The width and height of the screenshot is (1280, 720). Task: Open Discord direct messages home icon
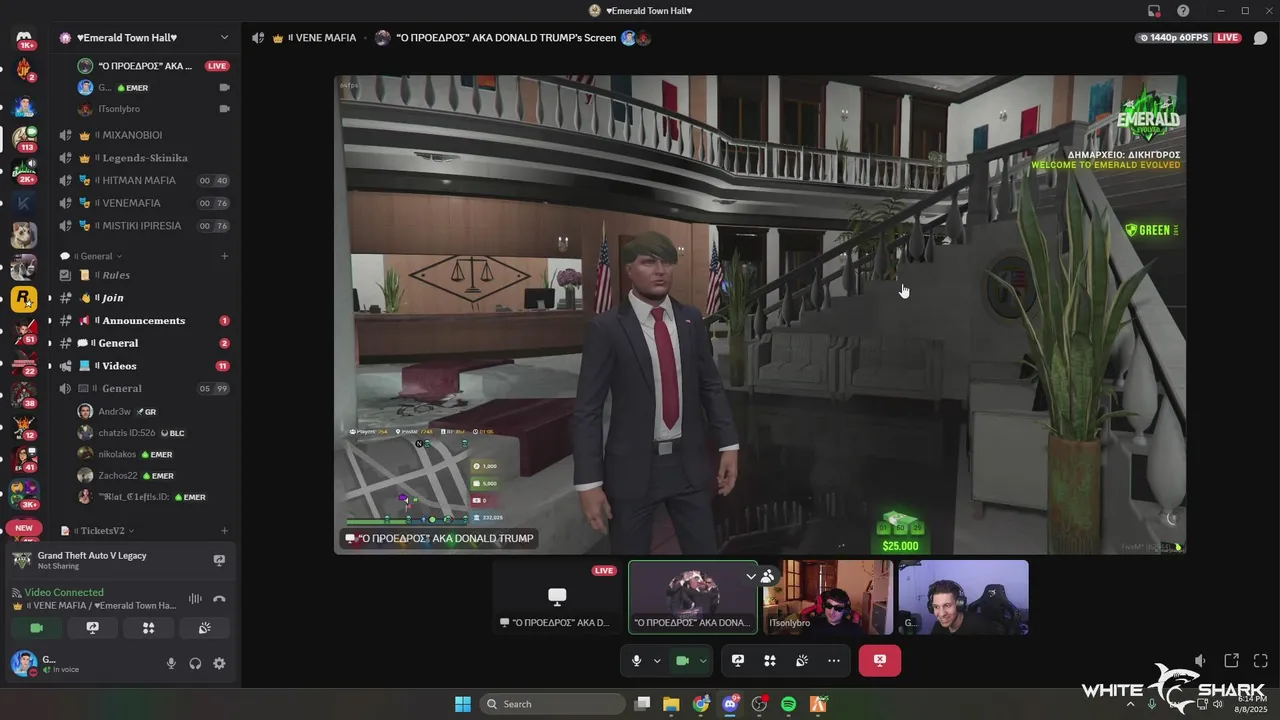click(x=24, y=39)
